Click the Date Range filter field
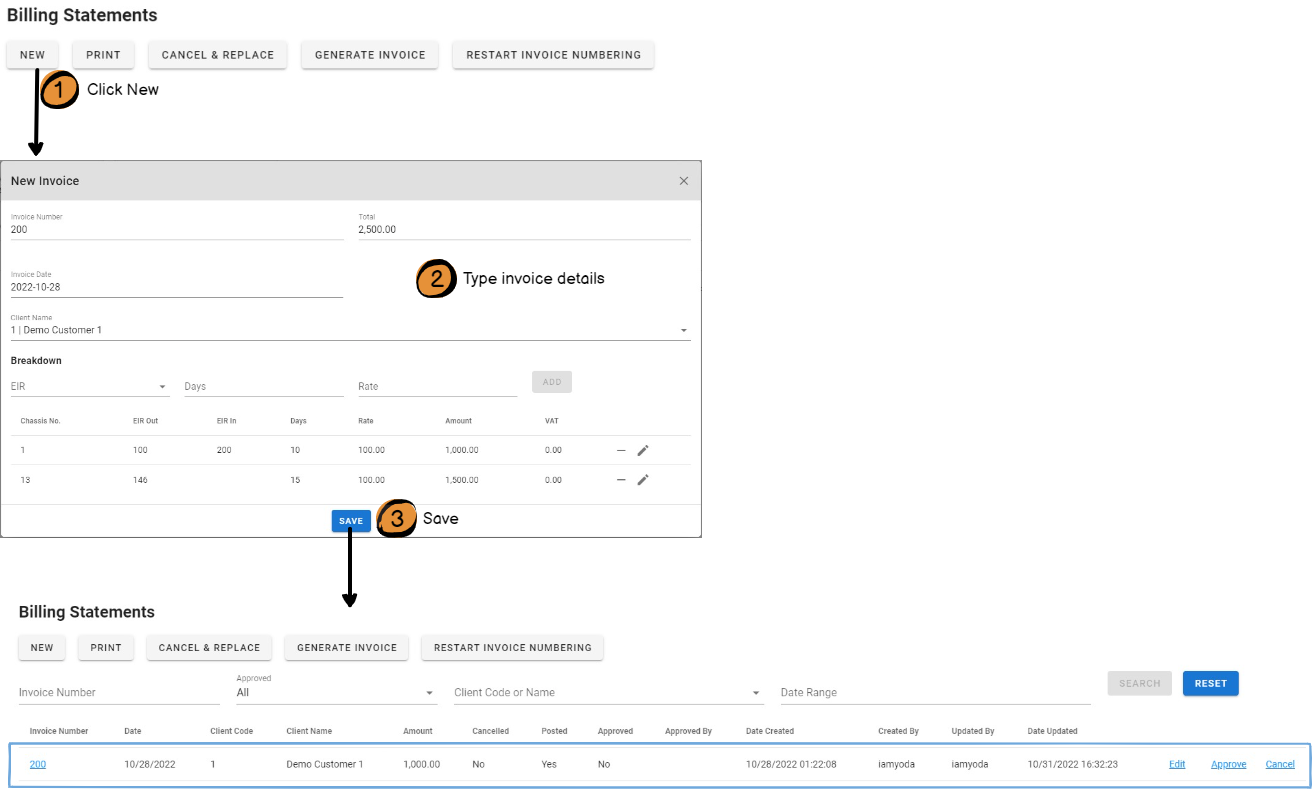This screenshot has height=789, width=1312. 935,692
